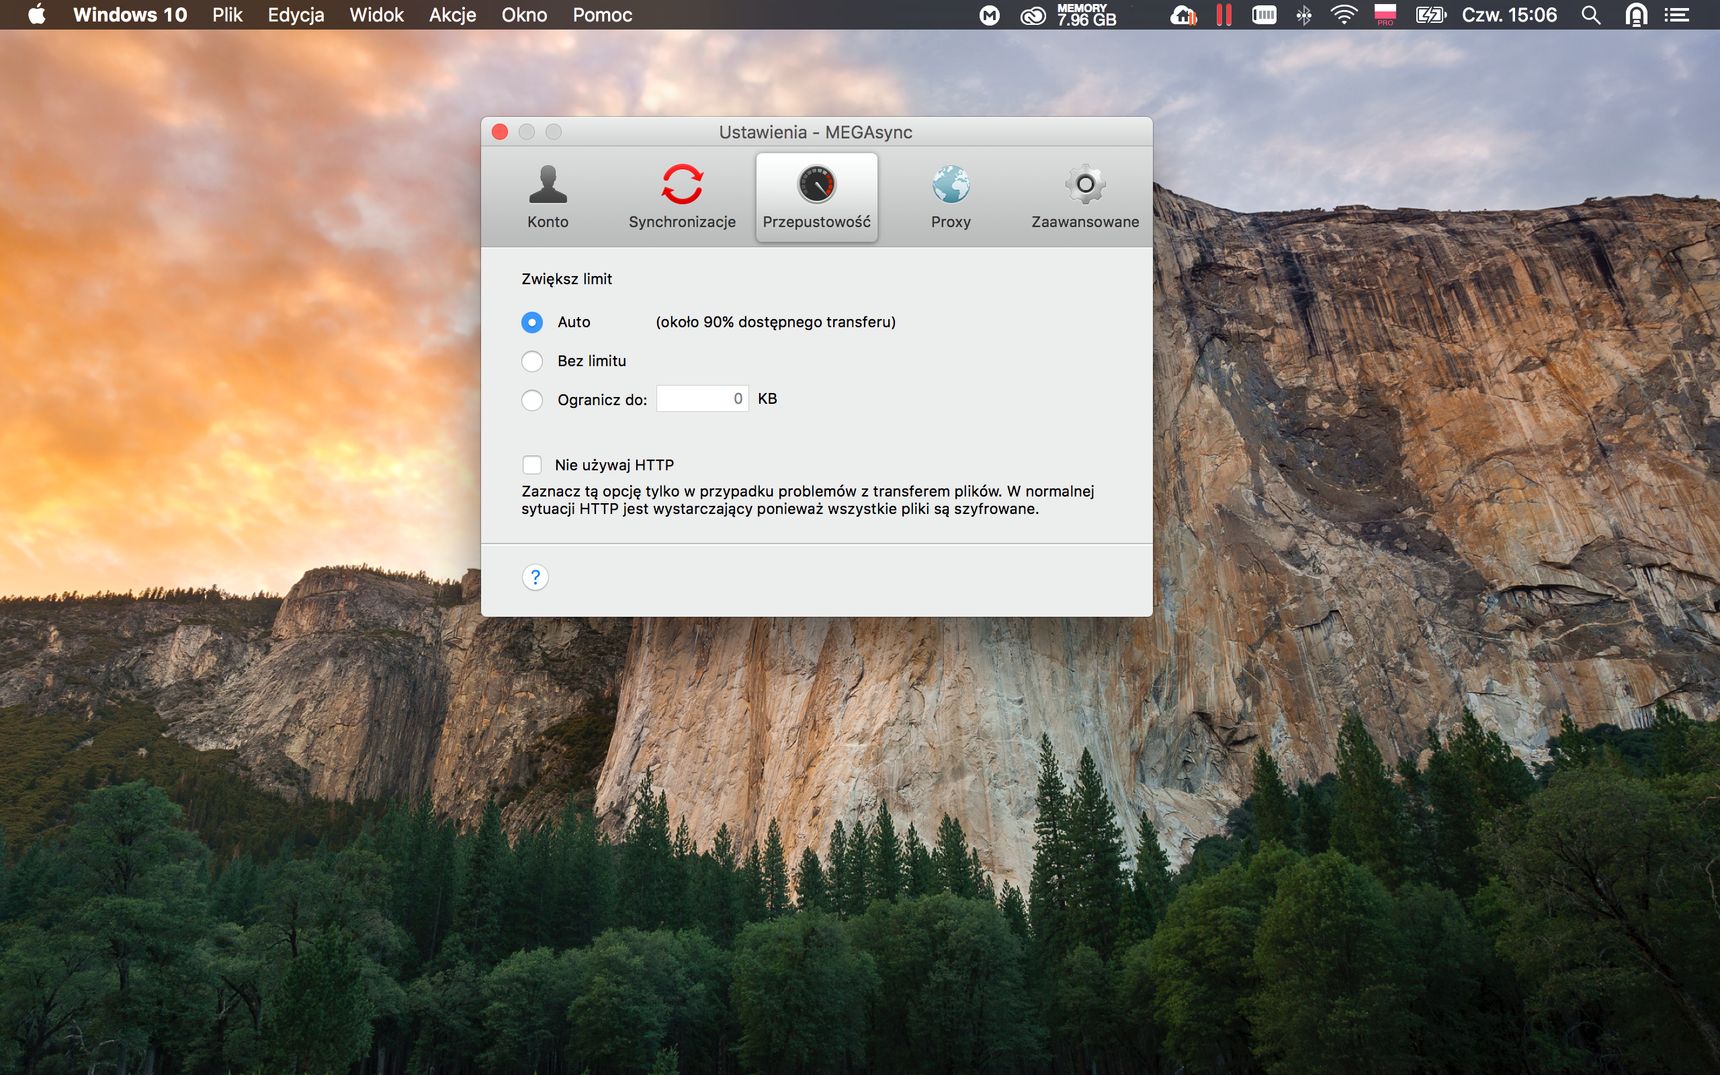Open the battery status menu
Screen dimensions: 1720x1075
click(1431, 15)
